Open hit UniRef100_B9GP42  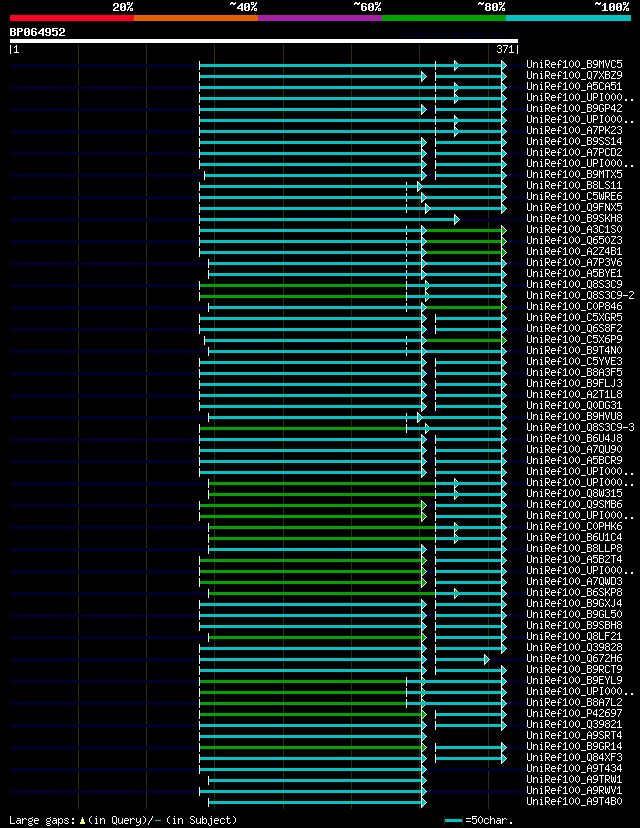[x=575, y=108]
